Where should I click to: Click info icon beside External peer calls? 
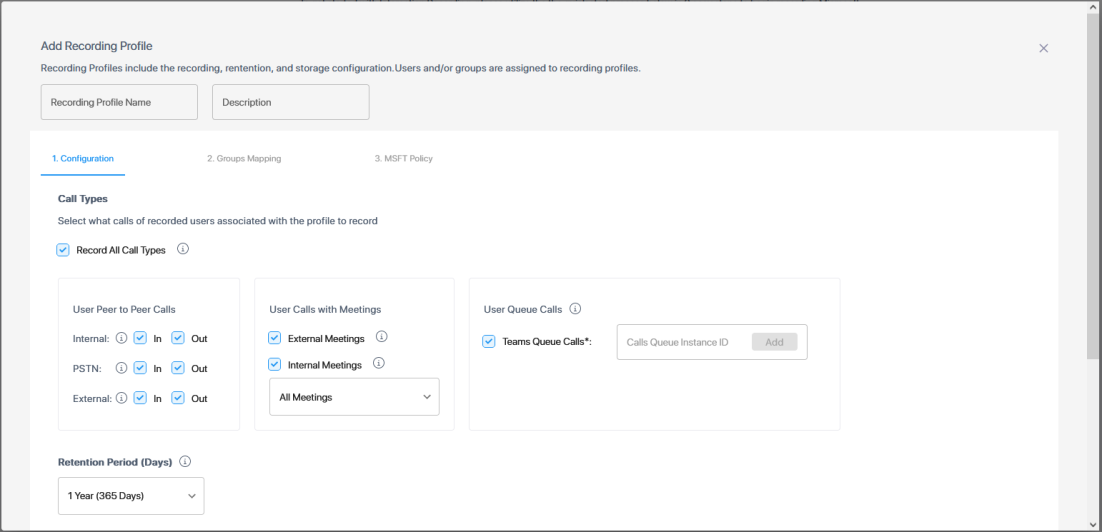point(121,398)
